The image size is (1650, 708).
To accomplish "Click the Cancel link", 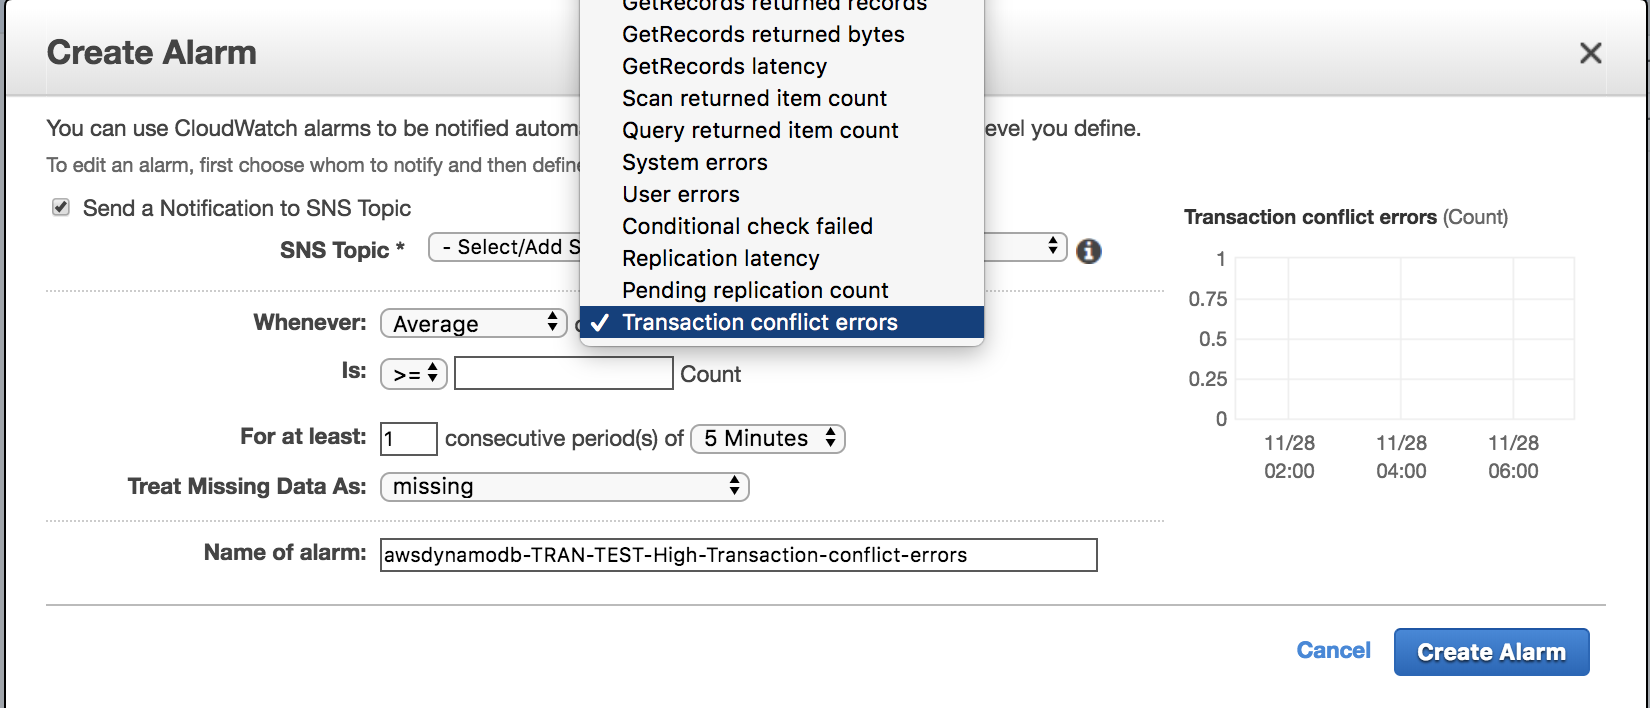I will pos(1333,650).
